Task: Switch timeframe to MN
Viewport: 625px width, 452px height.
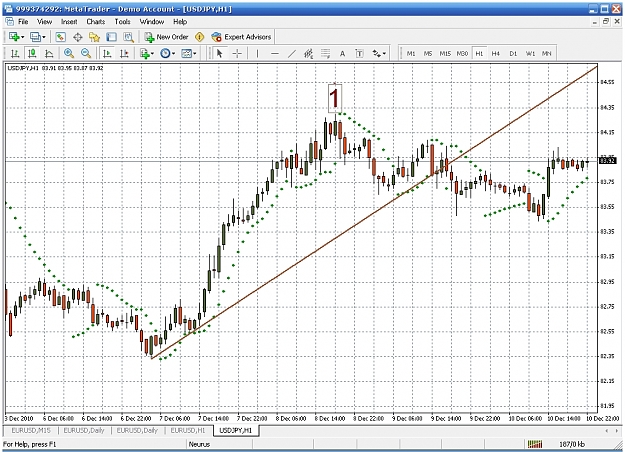Action: (546, 53)
